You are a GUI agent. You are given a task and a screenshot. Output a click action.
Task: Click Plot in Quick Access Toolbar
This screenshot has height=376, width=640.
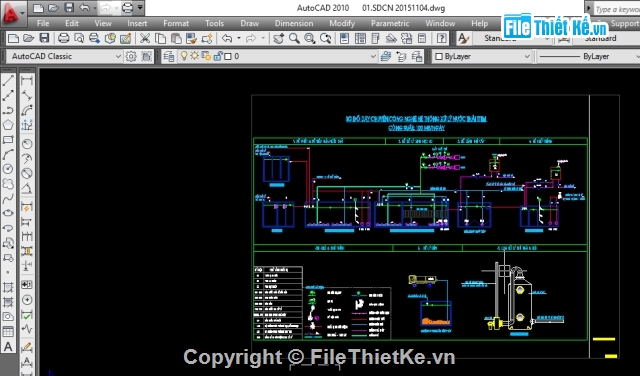pos(127,8)
